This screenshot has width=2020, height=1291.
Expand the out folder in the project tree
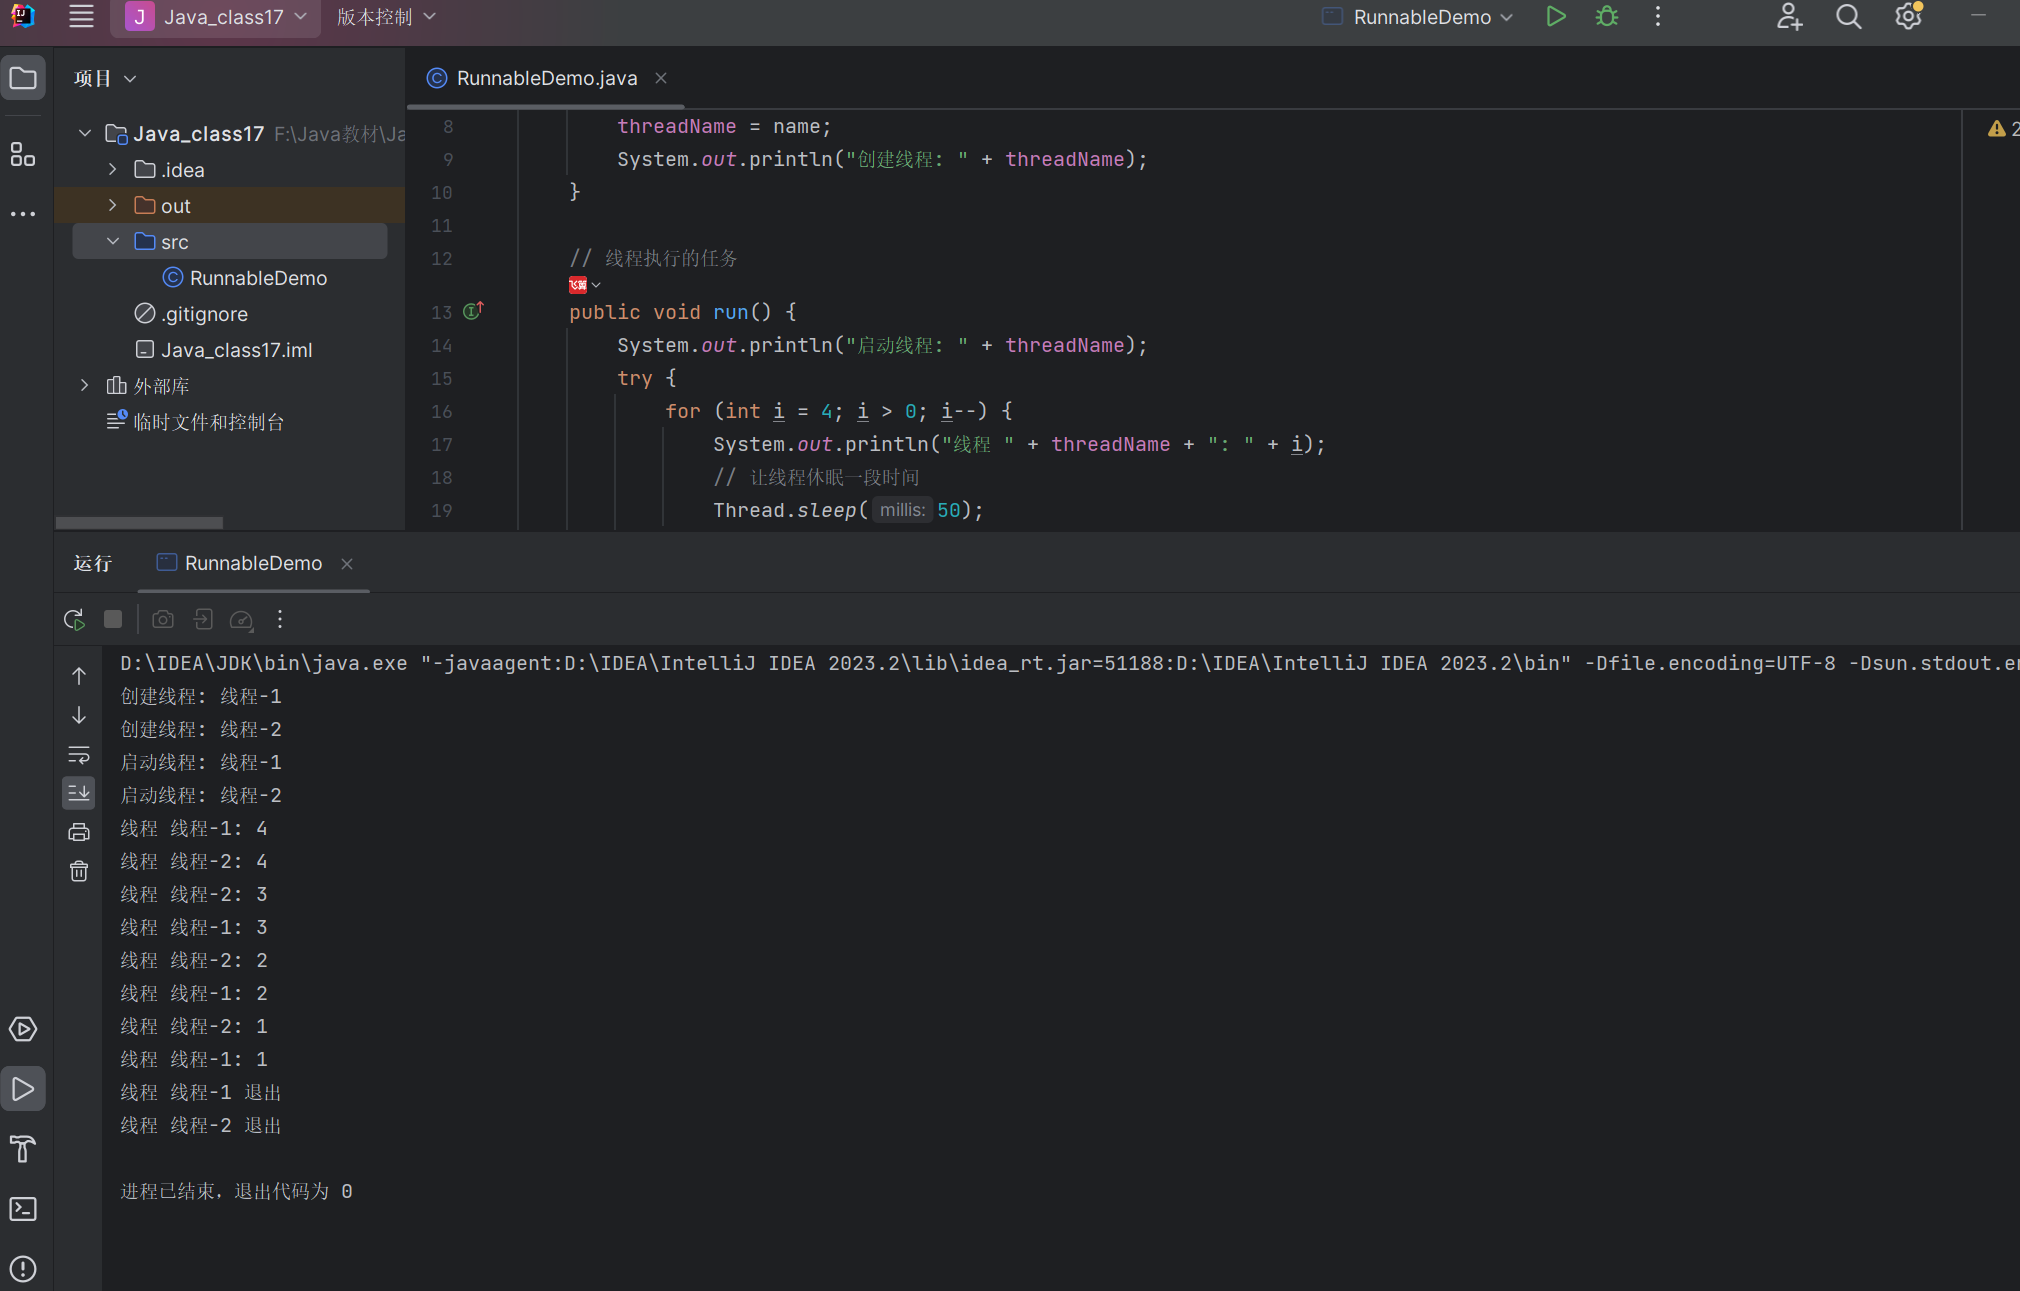[113, 206]
